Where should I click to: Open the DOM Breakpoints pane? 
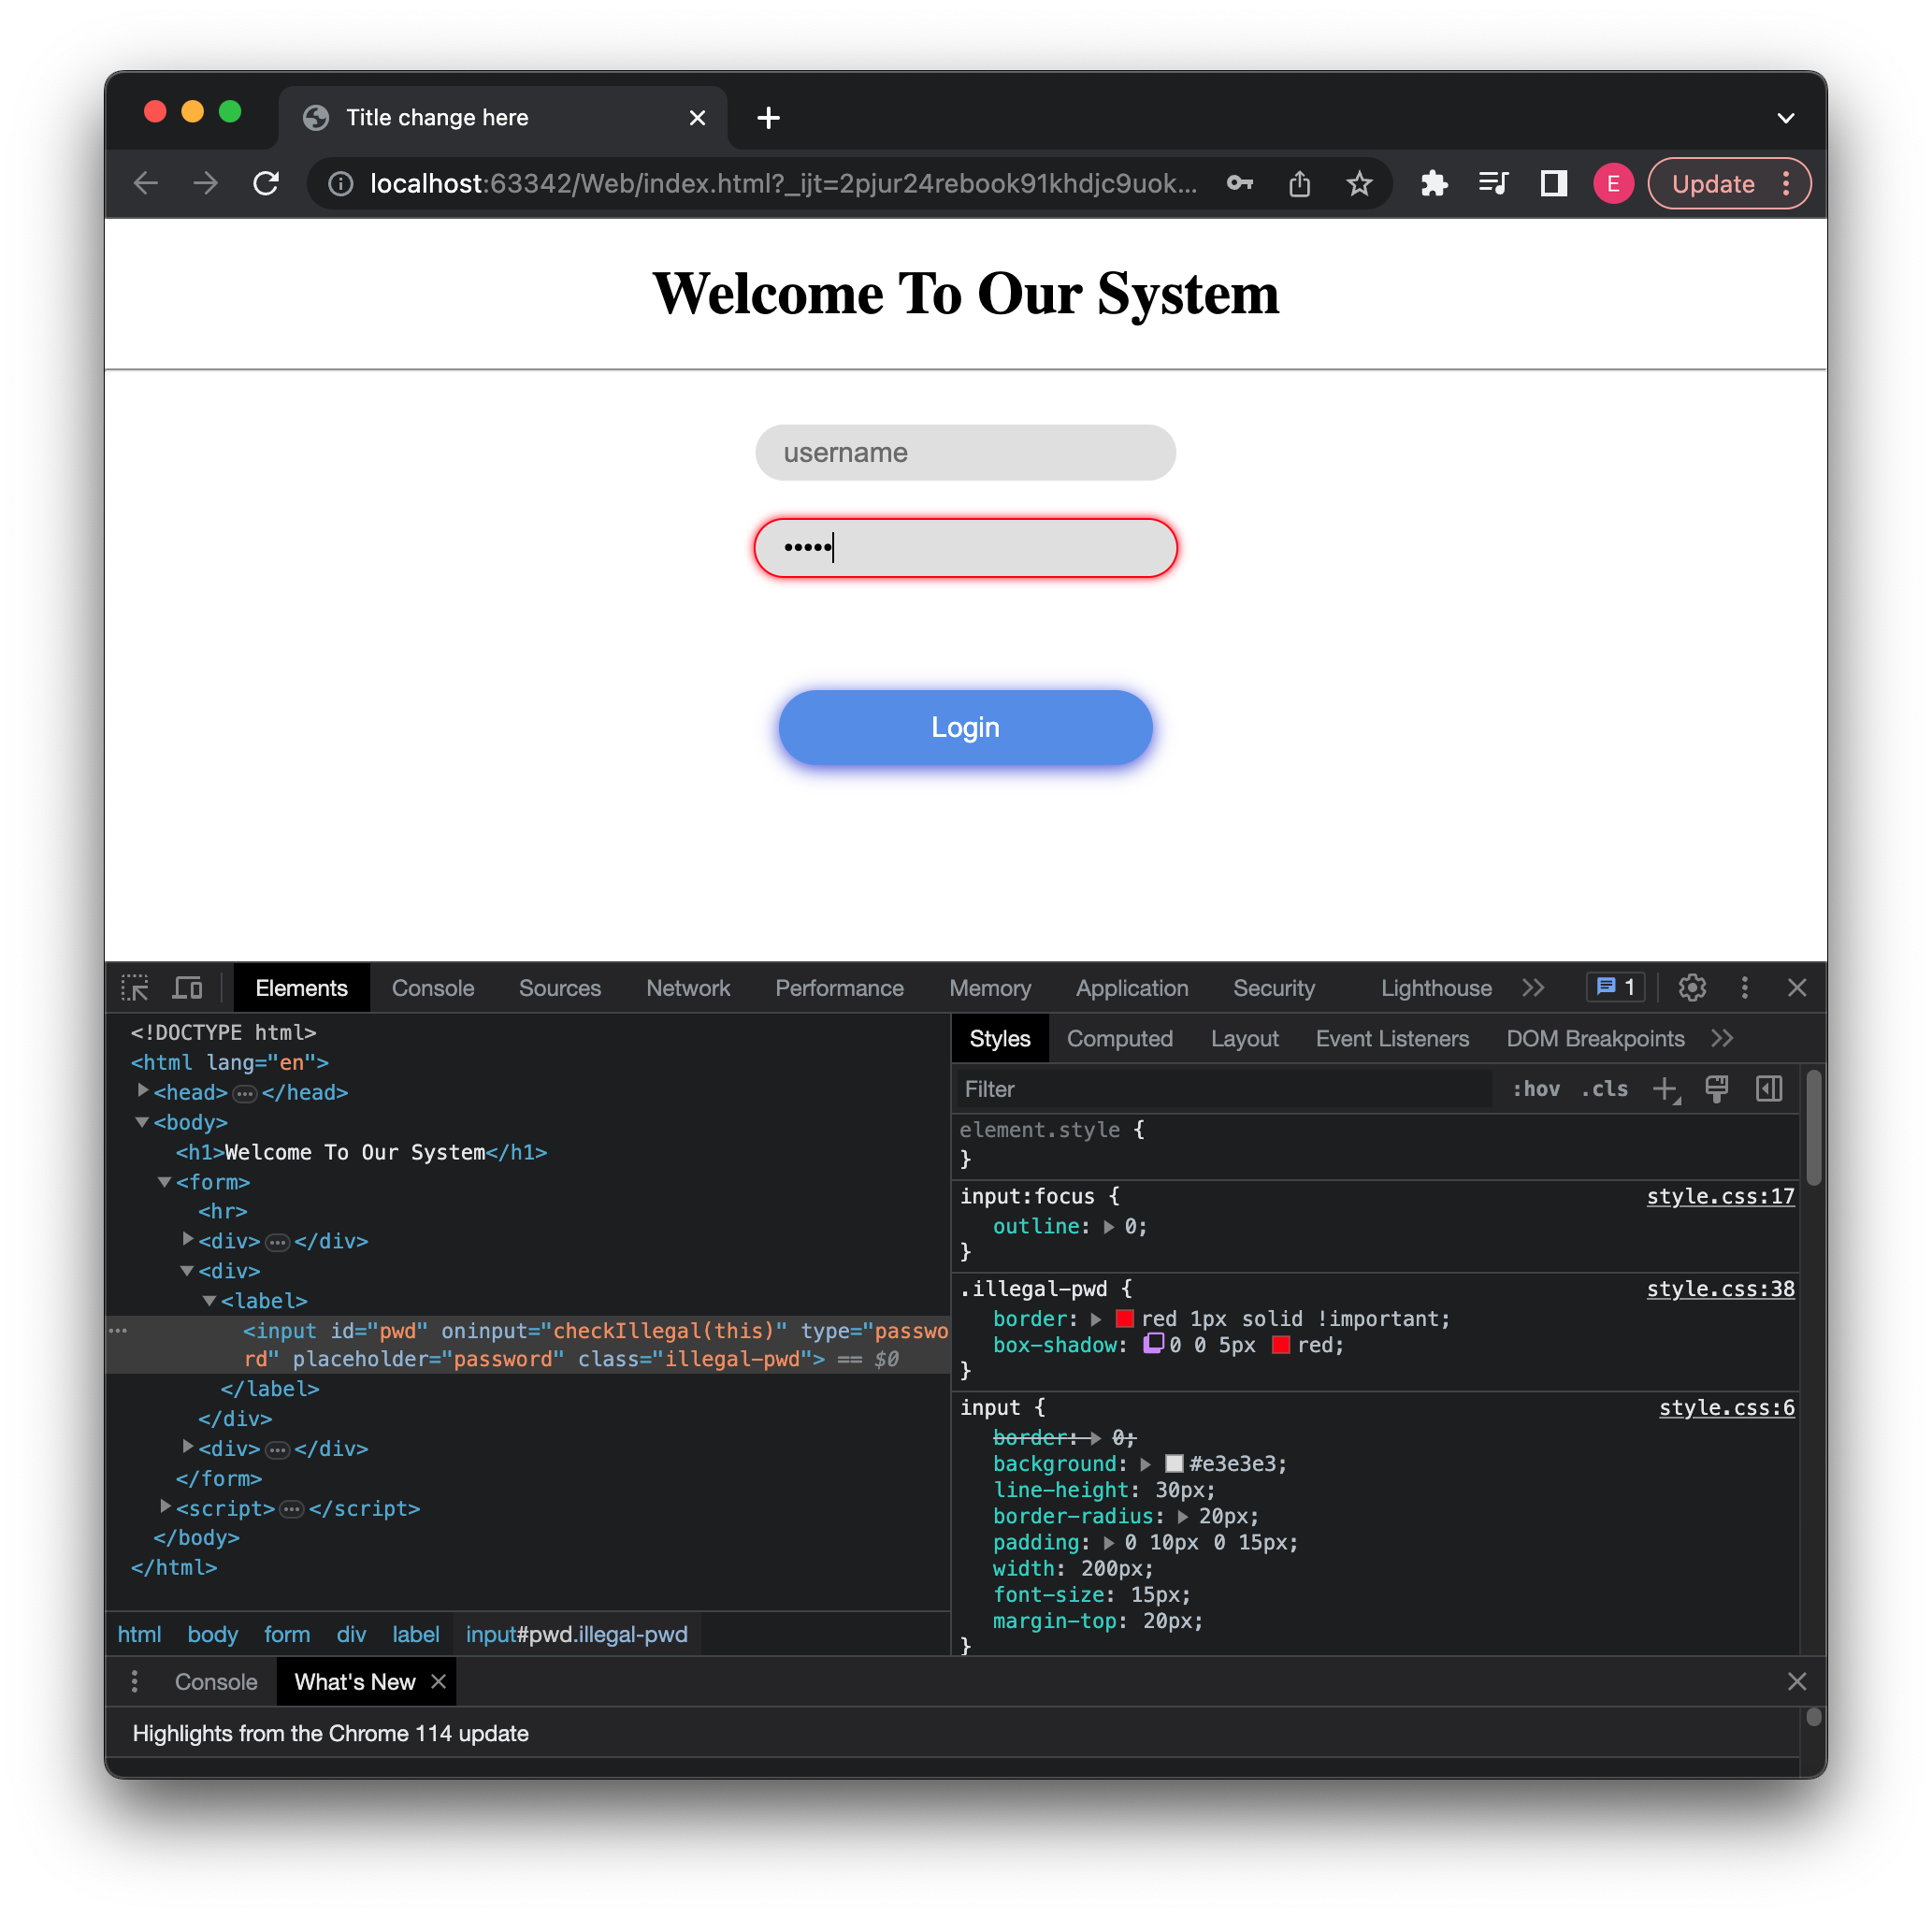(x=1595, y=1039)
